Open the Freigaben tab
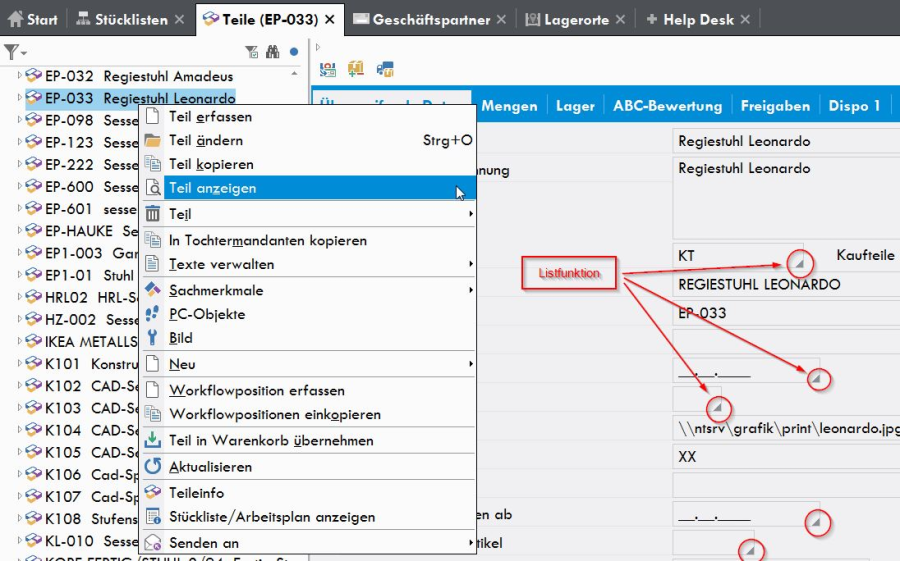The image size is (900, 561). (775, 106)
